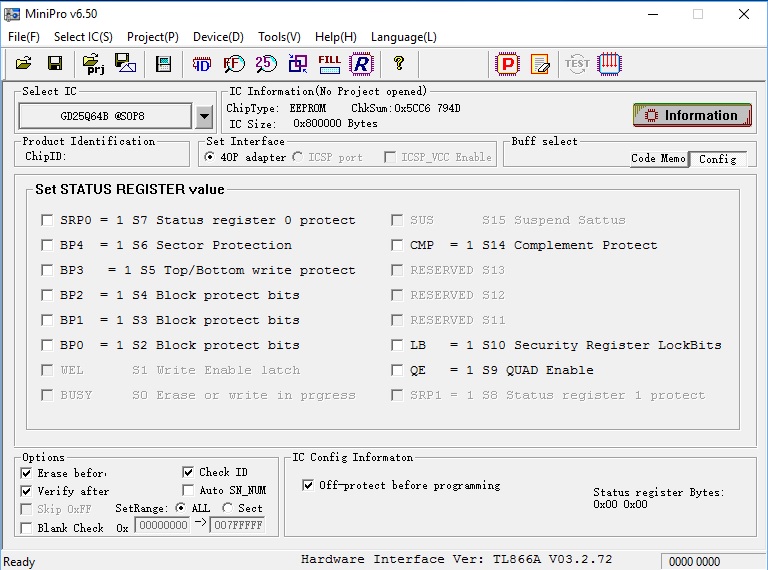Uncheck Verify after option
Image resolution: width=768 pixels, height=570 pixels.
[26, 491]
